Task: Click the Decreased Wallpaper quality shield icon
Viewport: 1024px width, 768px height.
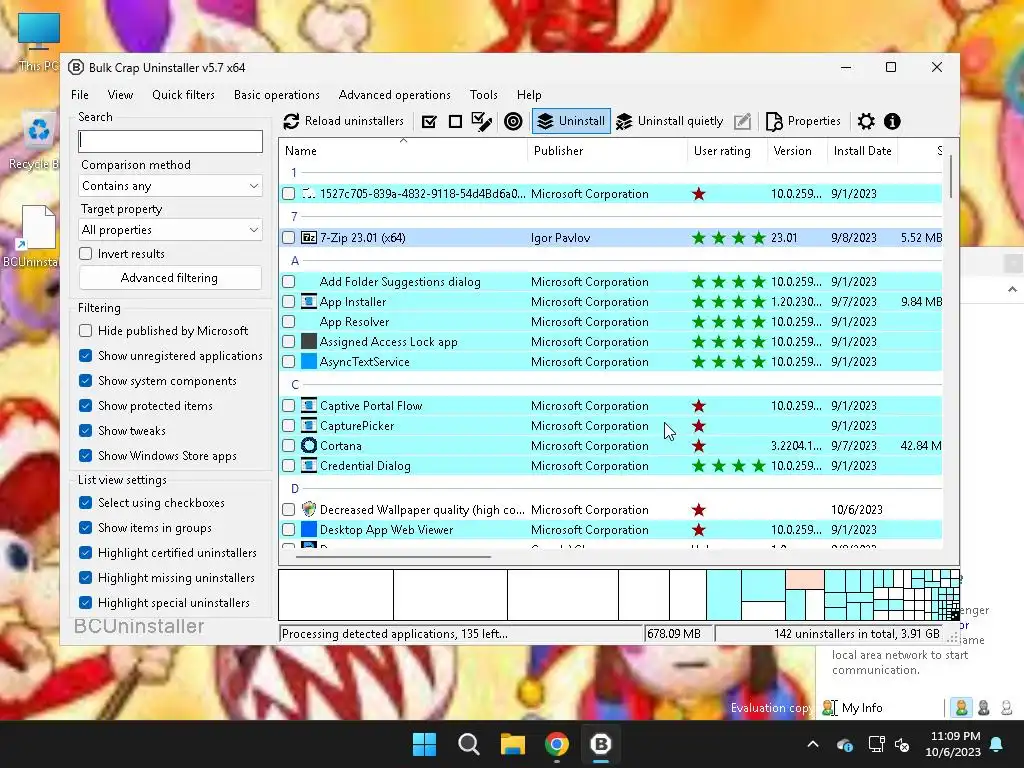Action: click(309, 509)
